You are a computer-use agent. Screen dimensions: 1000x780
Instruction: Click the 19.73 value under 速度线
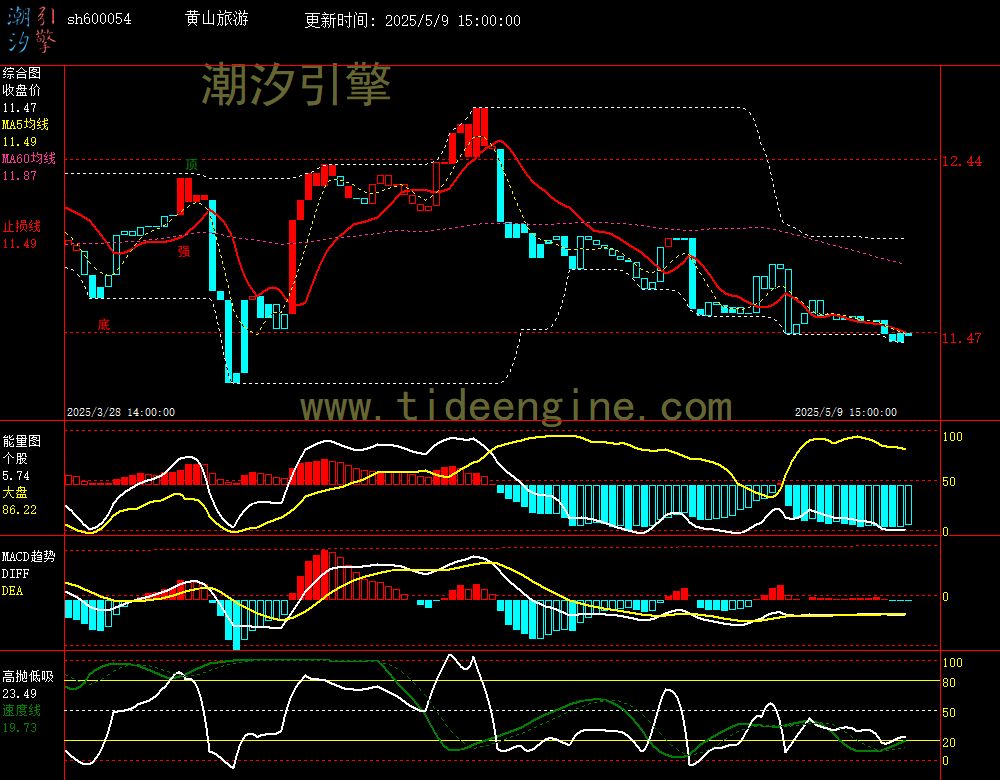(x=19, y=728)
